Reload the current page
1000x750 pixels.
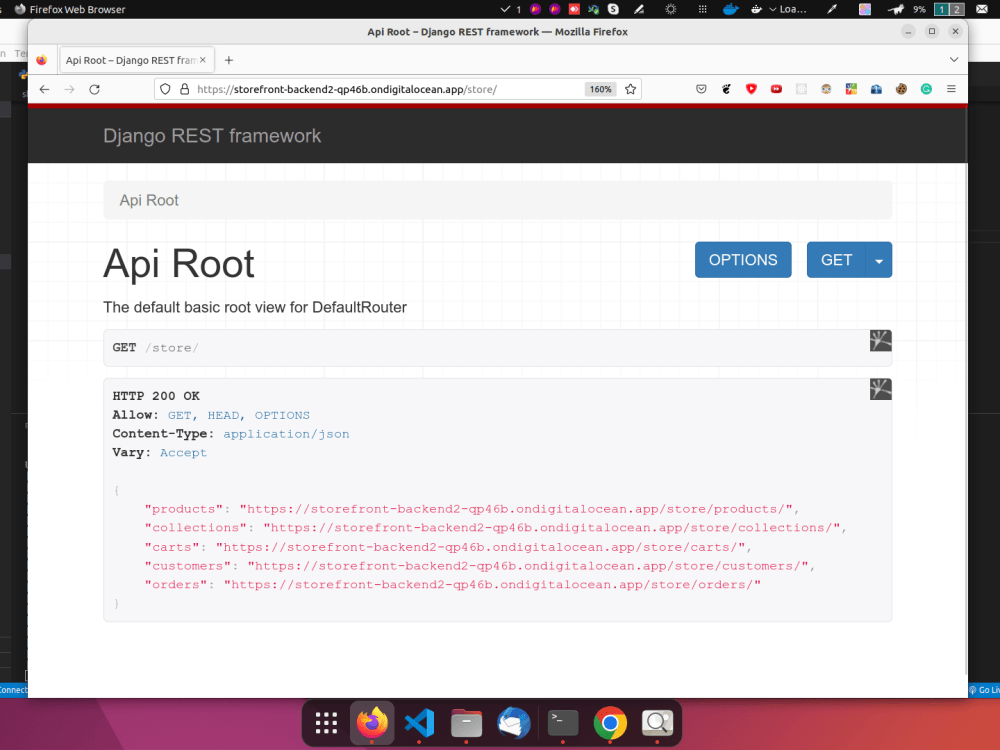94,89
